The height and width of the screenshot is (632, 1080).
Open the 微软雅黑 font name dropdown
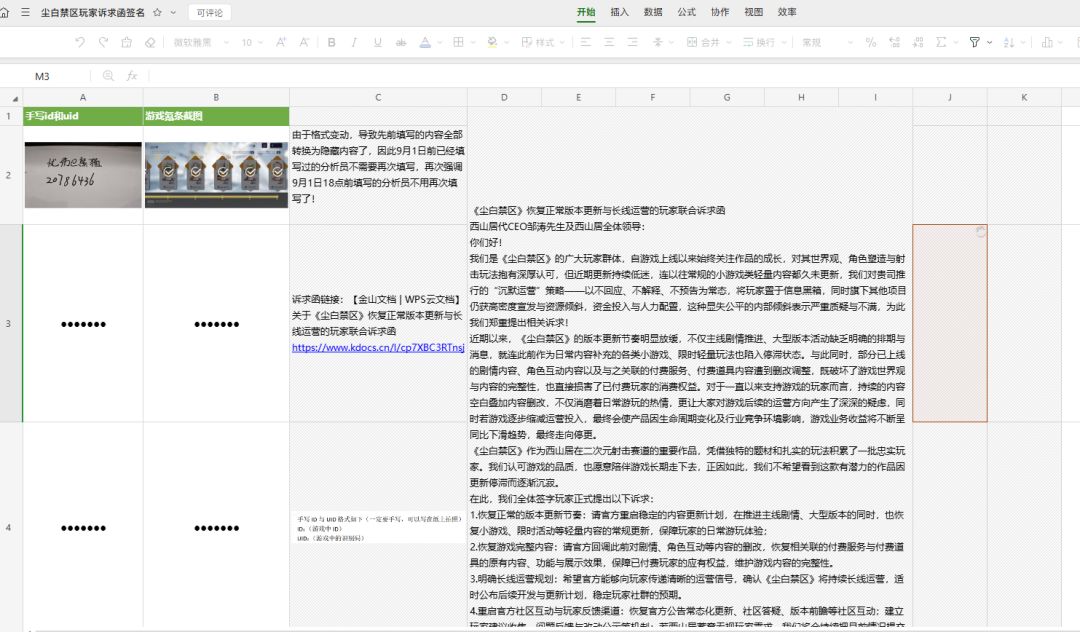(x=200, y=43)
